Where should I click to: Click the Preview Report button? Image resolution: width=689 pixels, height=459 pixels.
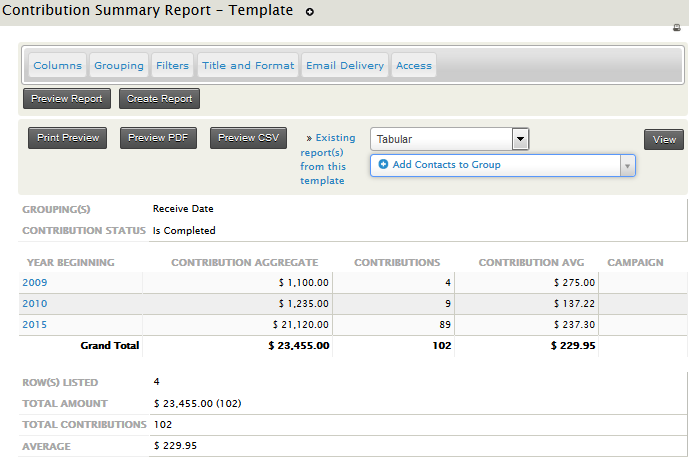coord(67,99)
